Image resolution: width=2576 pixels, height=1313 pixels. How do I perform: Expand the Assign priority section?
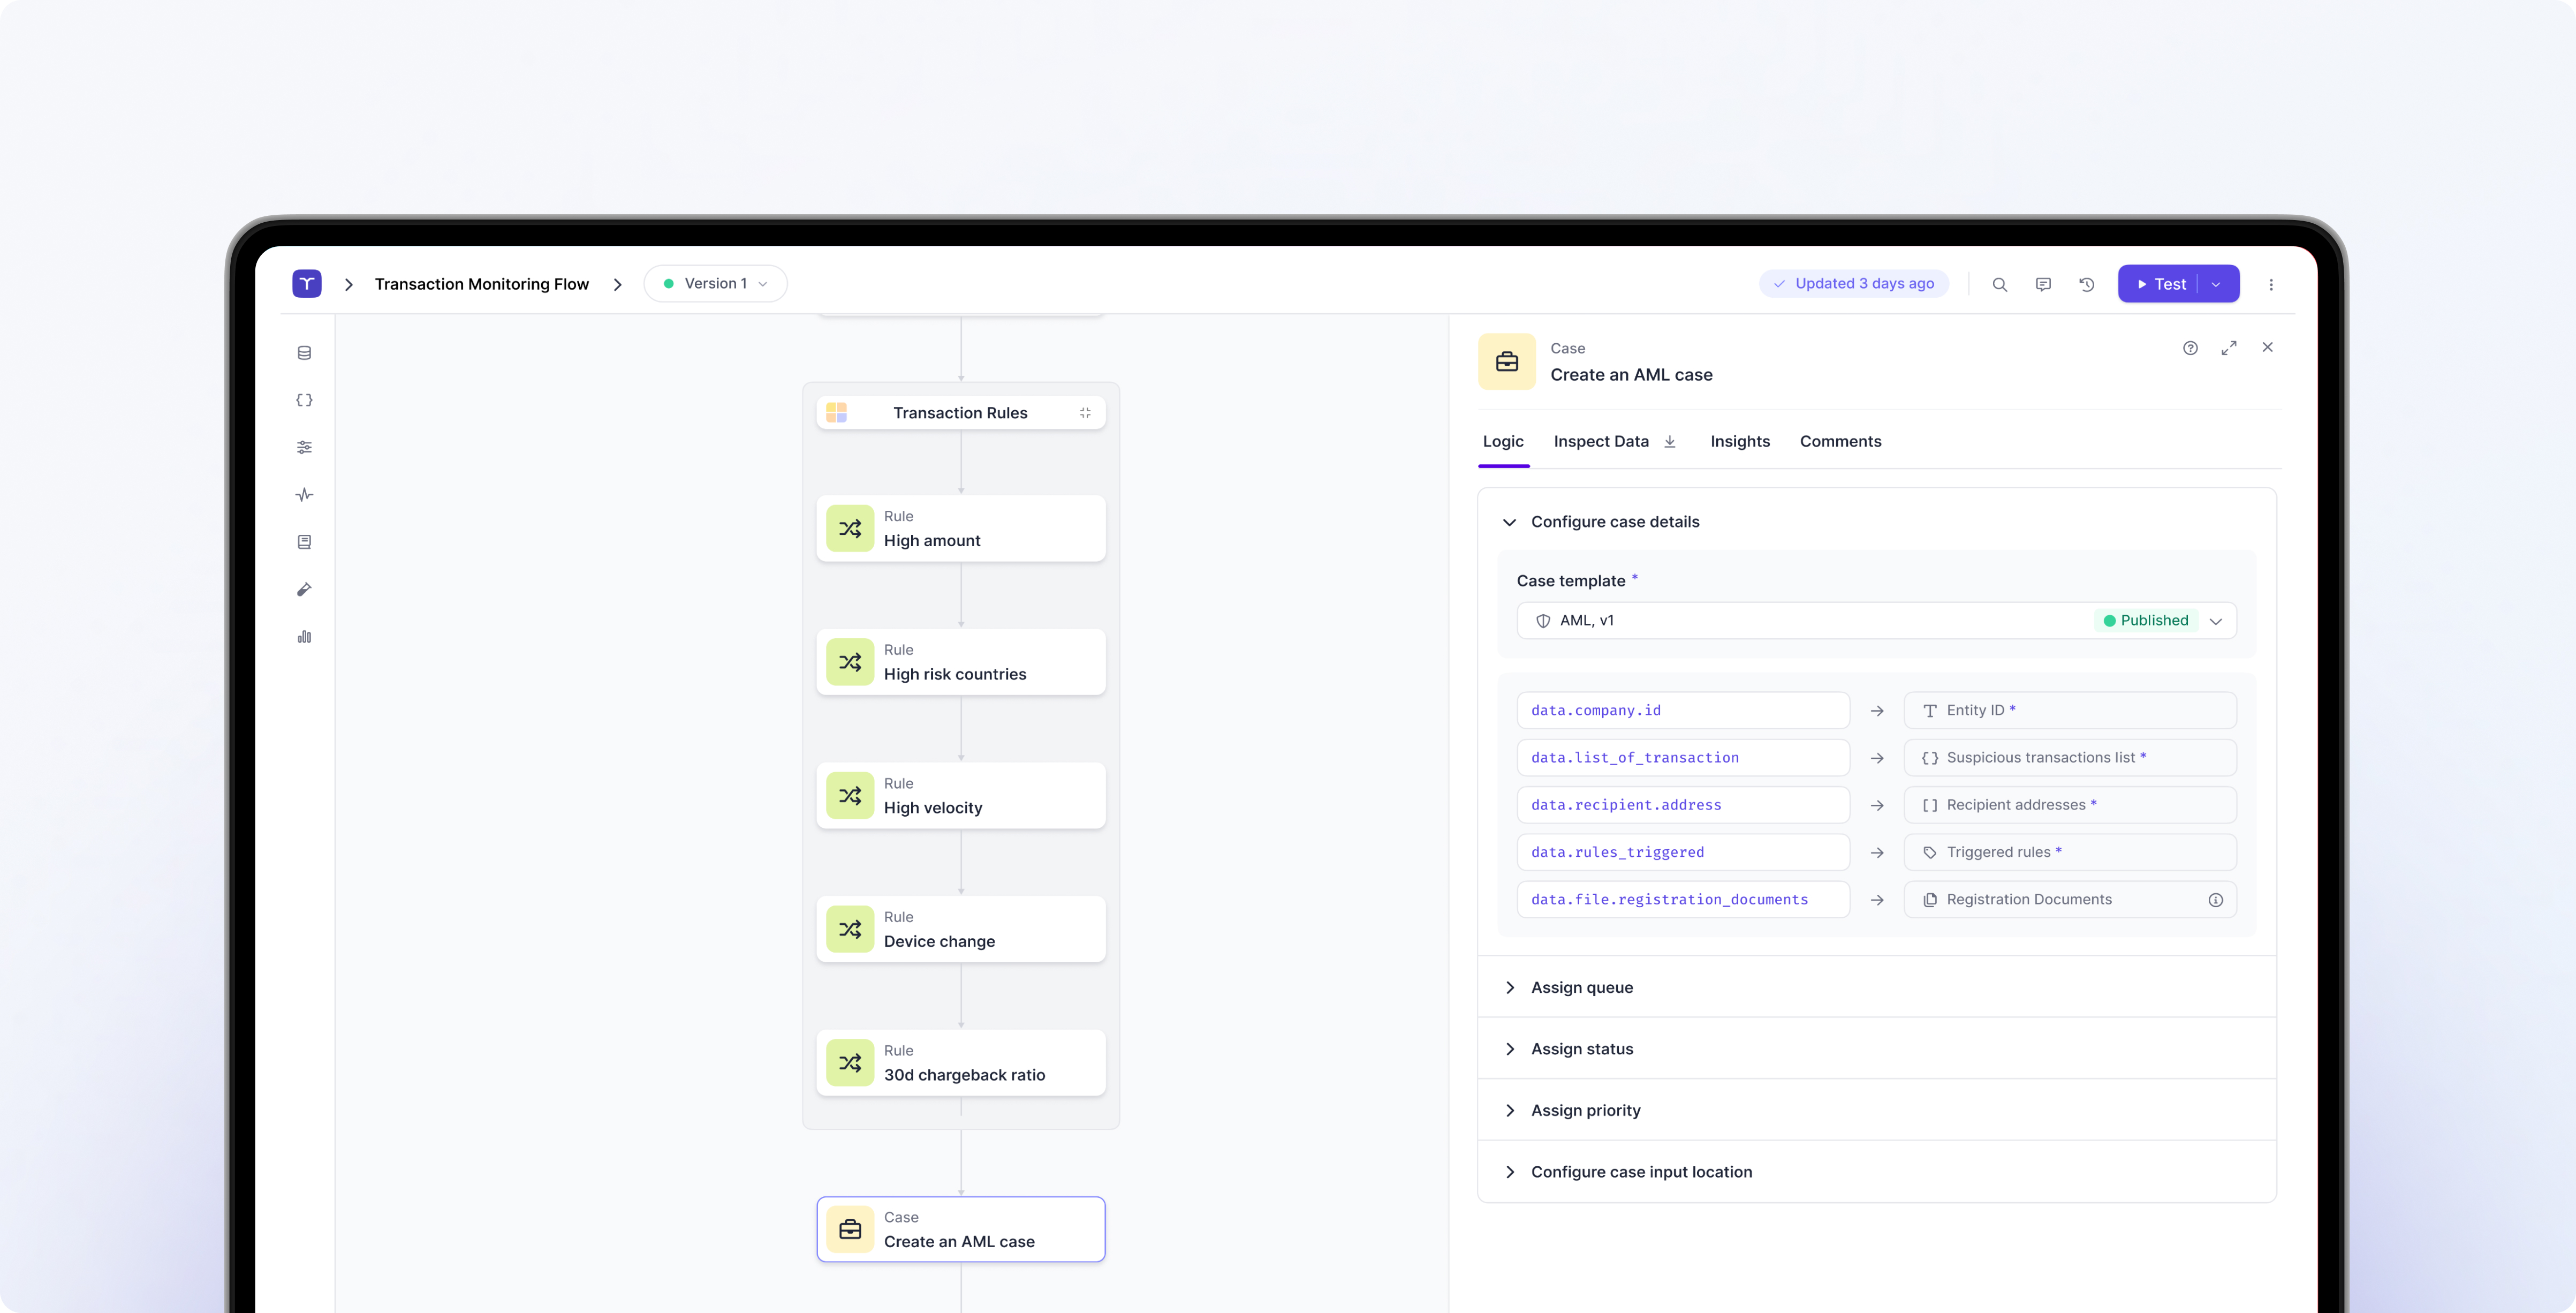point(1585,1110)
